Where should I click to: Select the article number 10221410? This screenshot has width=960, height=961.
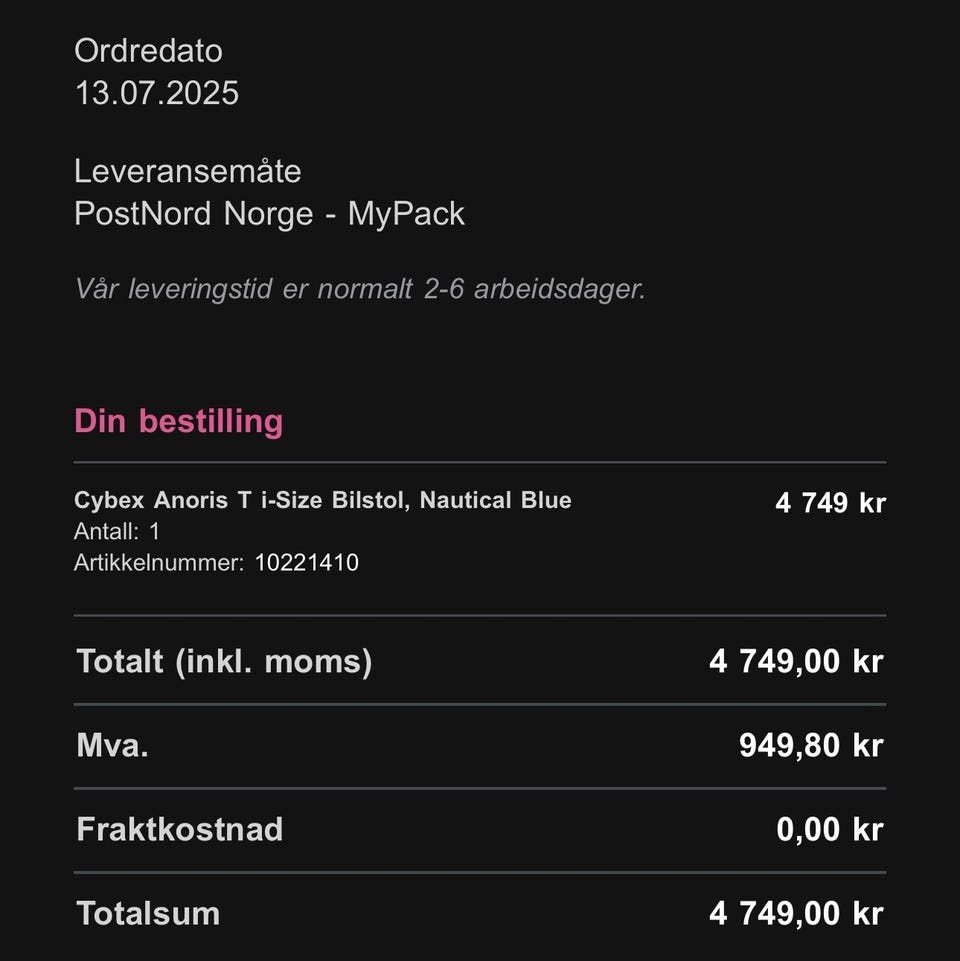[x=306, y=563]
